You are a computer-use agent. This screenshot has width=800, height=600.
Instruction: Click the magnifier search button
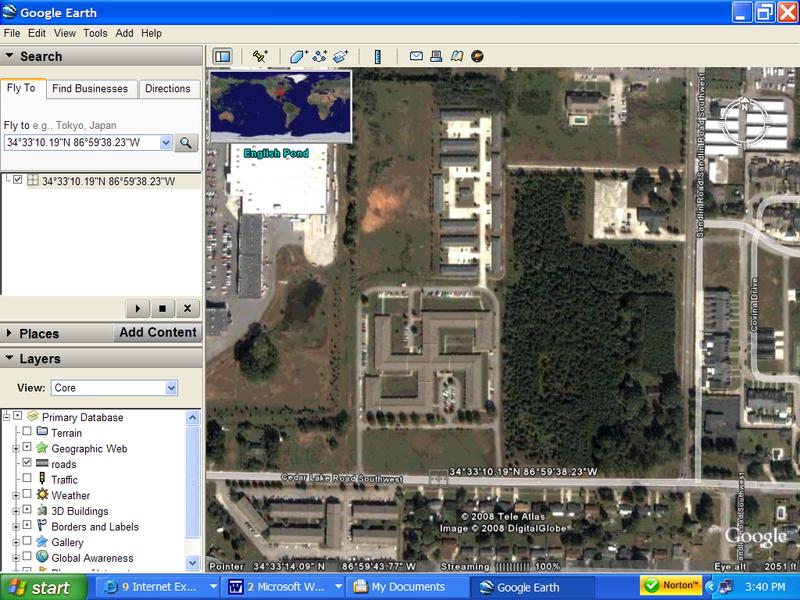point(187,143)
